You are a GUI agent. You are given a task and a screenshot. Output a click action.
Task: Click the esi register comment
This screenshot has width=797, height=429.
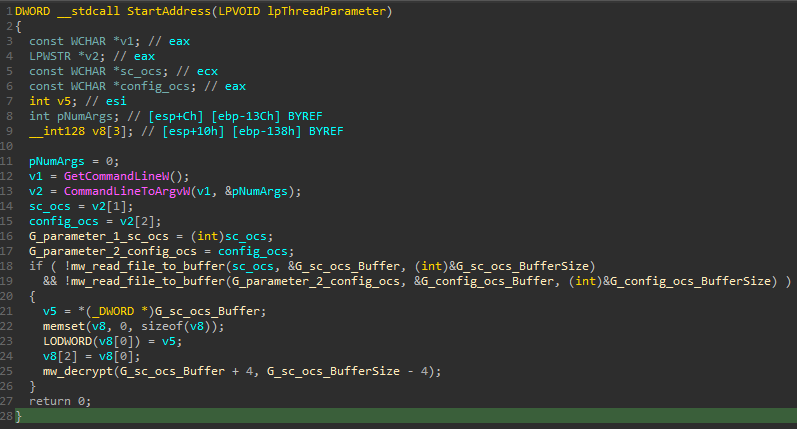tap(116, 101)
